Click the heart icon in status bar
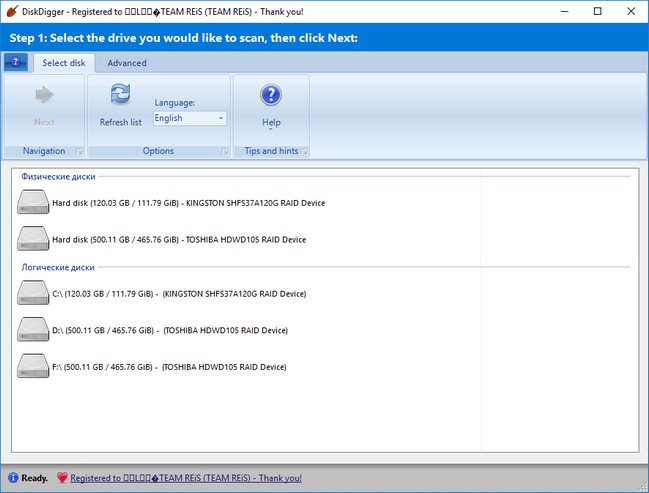 61,478
